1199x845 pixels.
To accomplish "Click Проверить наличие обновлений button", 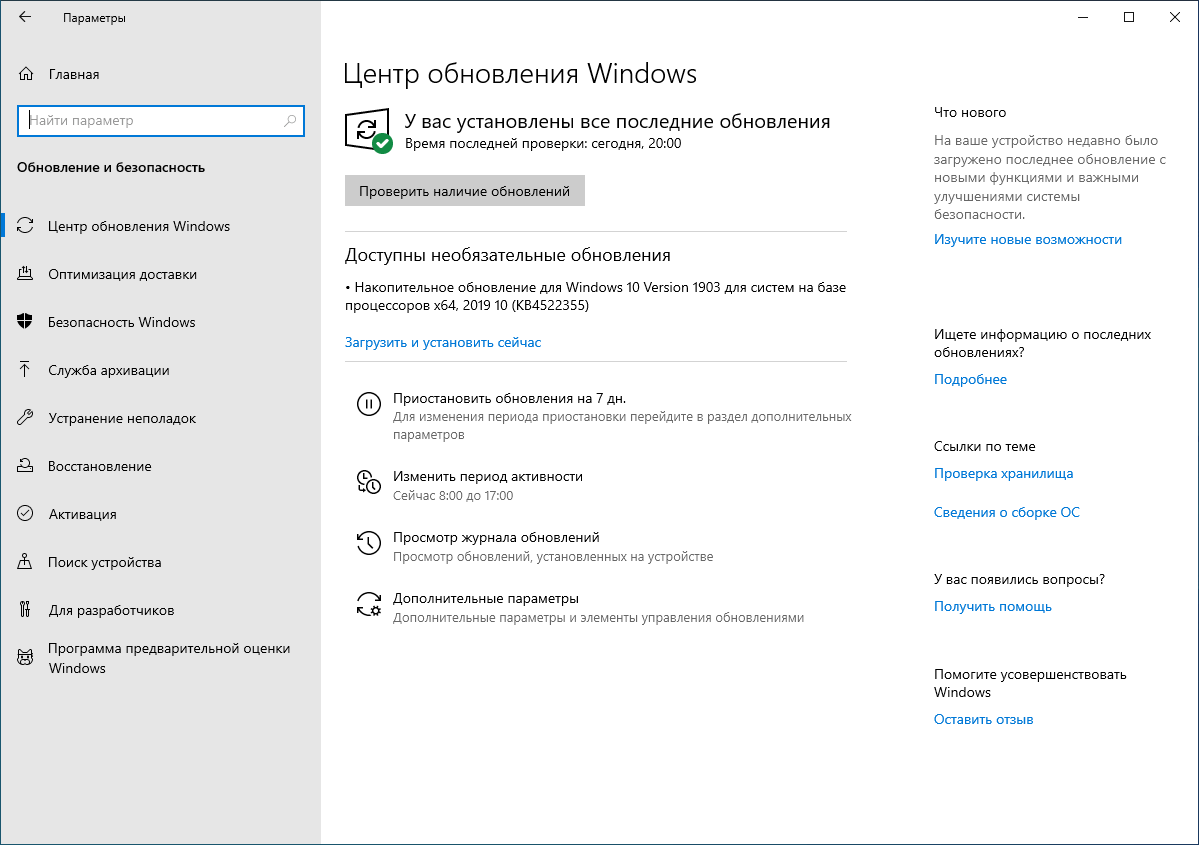I will coord(464,190).
